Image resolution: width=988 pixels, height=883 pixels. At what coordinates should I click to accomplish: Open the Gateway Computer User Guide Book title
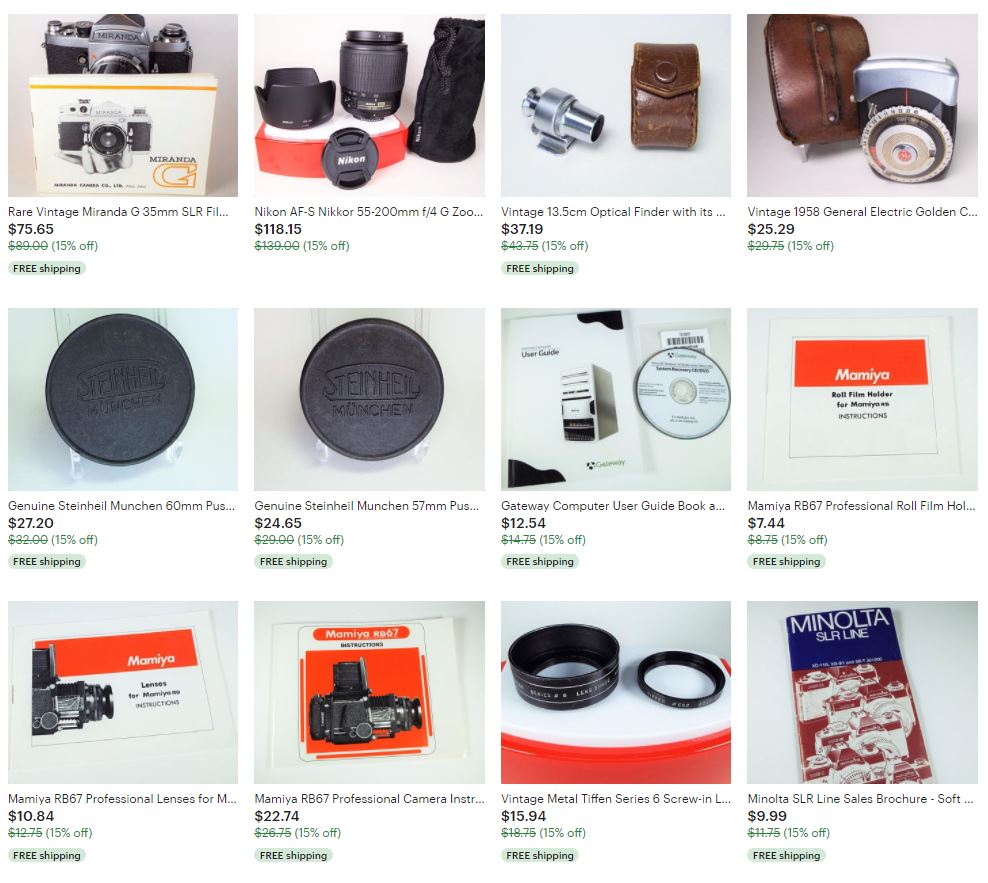pyautogui.click(x=613, y=505)
